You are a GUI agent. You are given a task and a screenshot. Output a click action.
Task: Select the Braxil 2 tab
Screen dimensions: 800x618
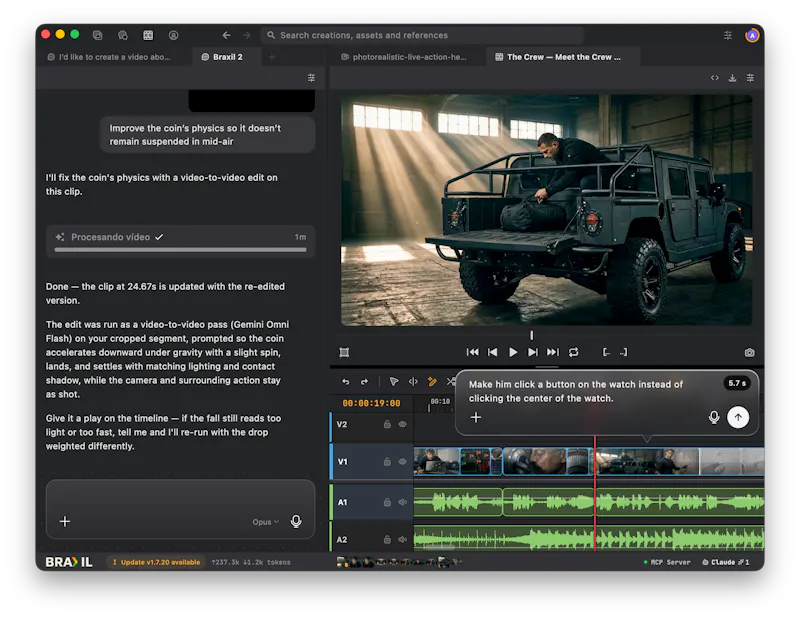point(227,57)
